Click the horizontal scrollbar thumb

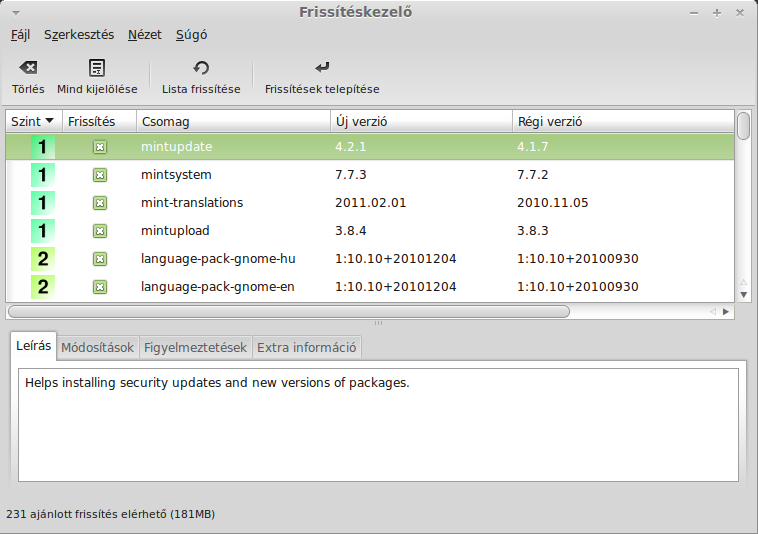point(289,312)
